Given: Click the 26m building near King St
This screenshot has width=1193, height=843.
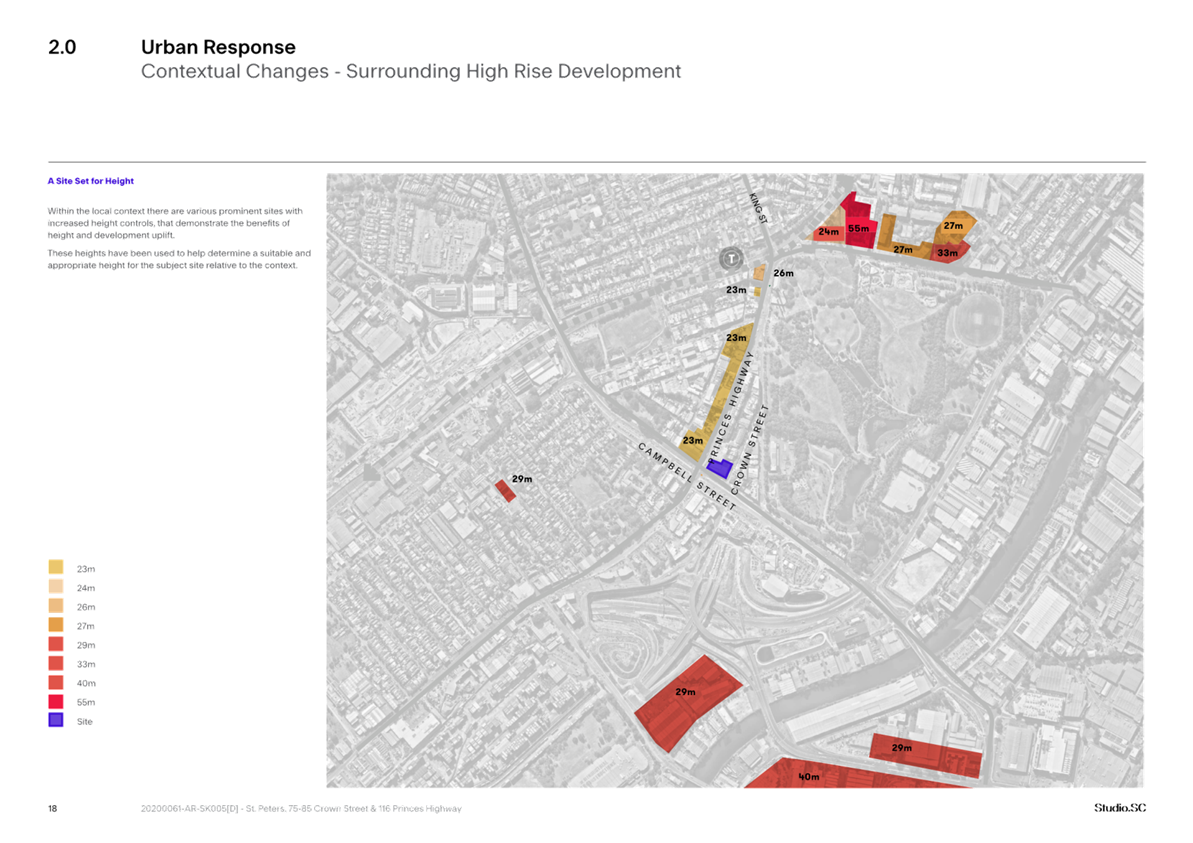Looking at the screenshot, I should pyautogui.click(x=760, y=272).
